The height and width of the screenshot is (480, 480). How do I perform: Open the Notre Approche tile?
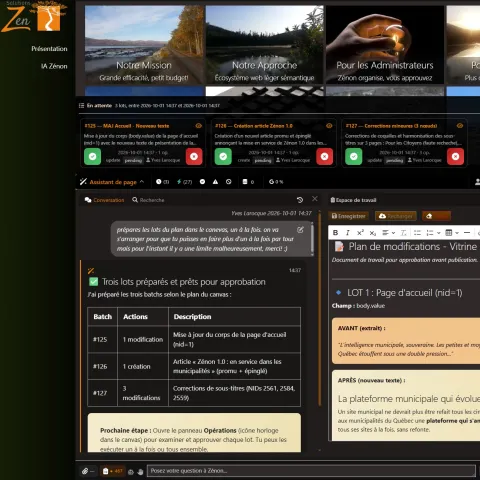pos(264,44)
